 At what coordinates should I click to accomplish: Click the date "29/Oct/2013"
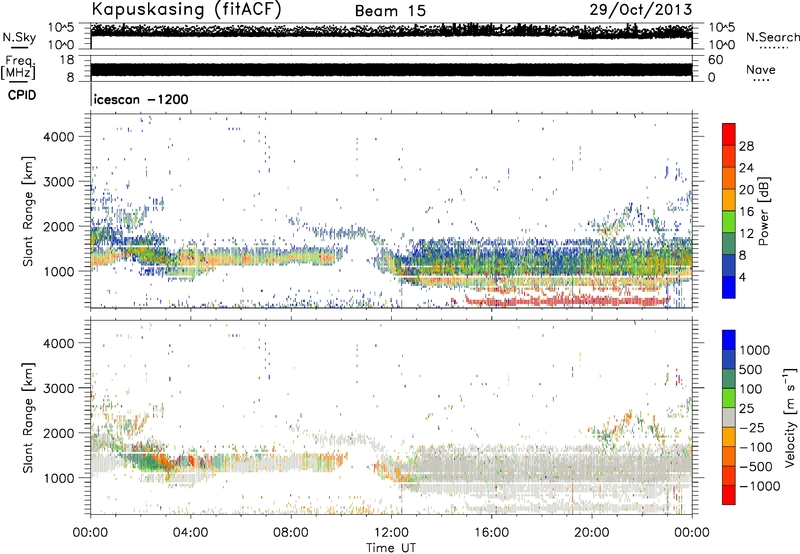(641, 10)
